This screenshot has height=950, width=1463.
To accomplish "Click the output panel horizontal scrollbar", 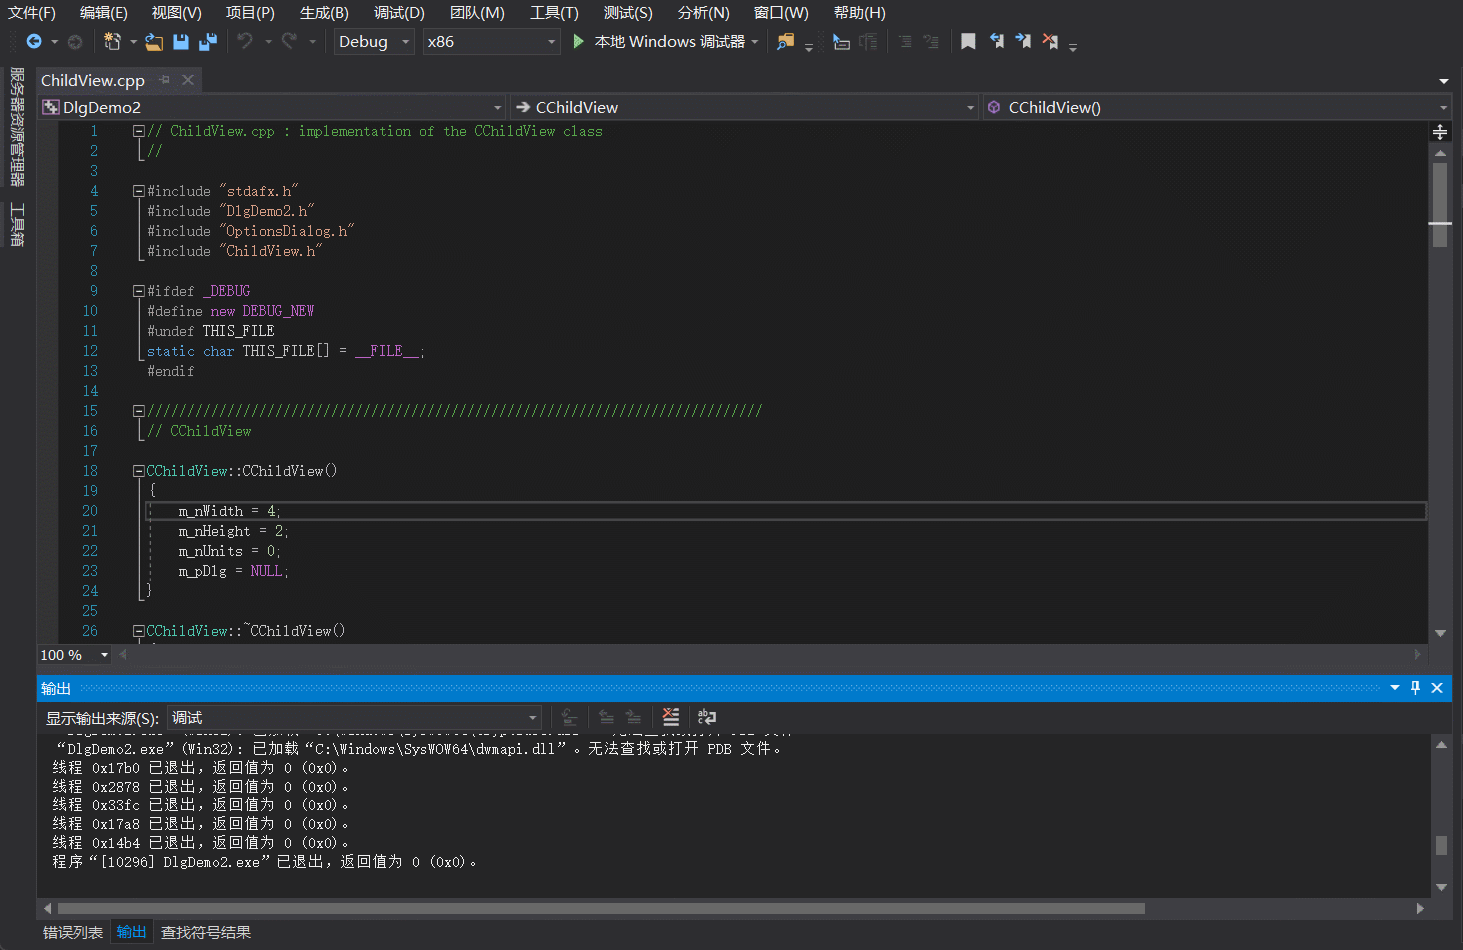I will point(600,909).
